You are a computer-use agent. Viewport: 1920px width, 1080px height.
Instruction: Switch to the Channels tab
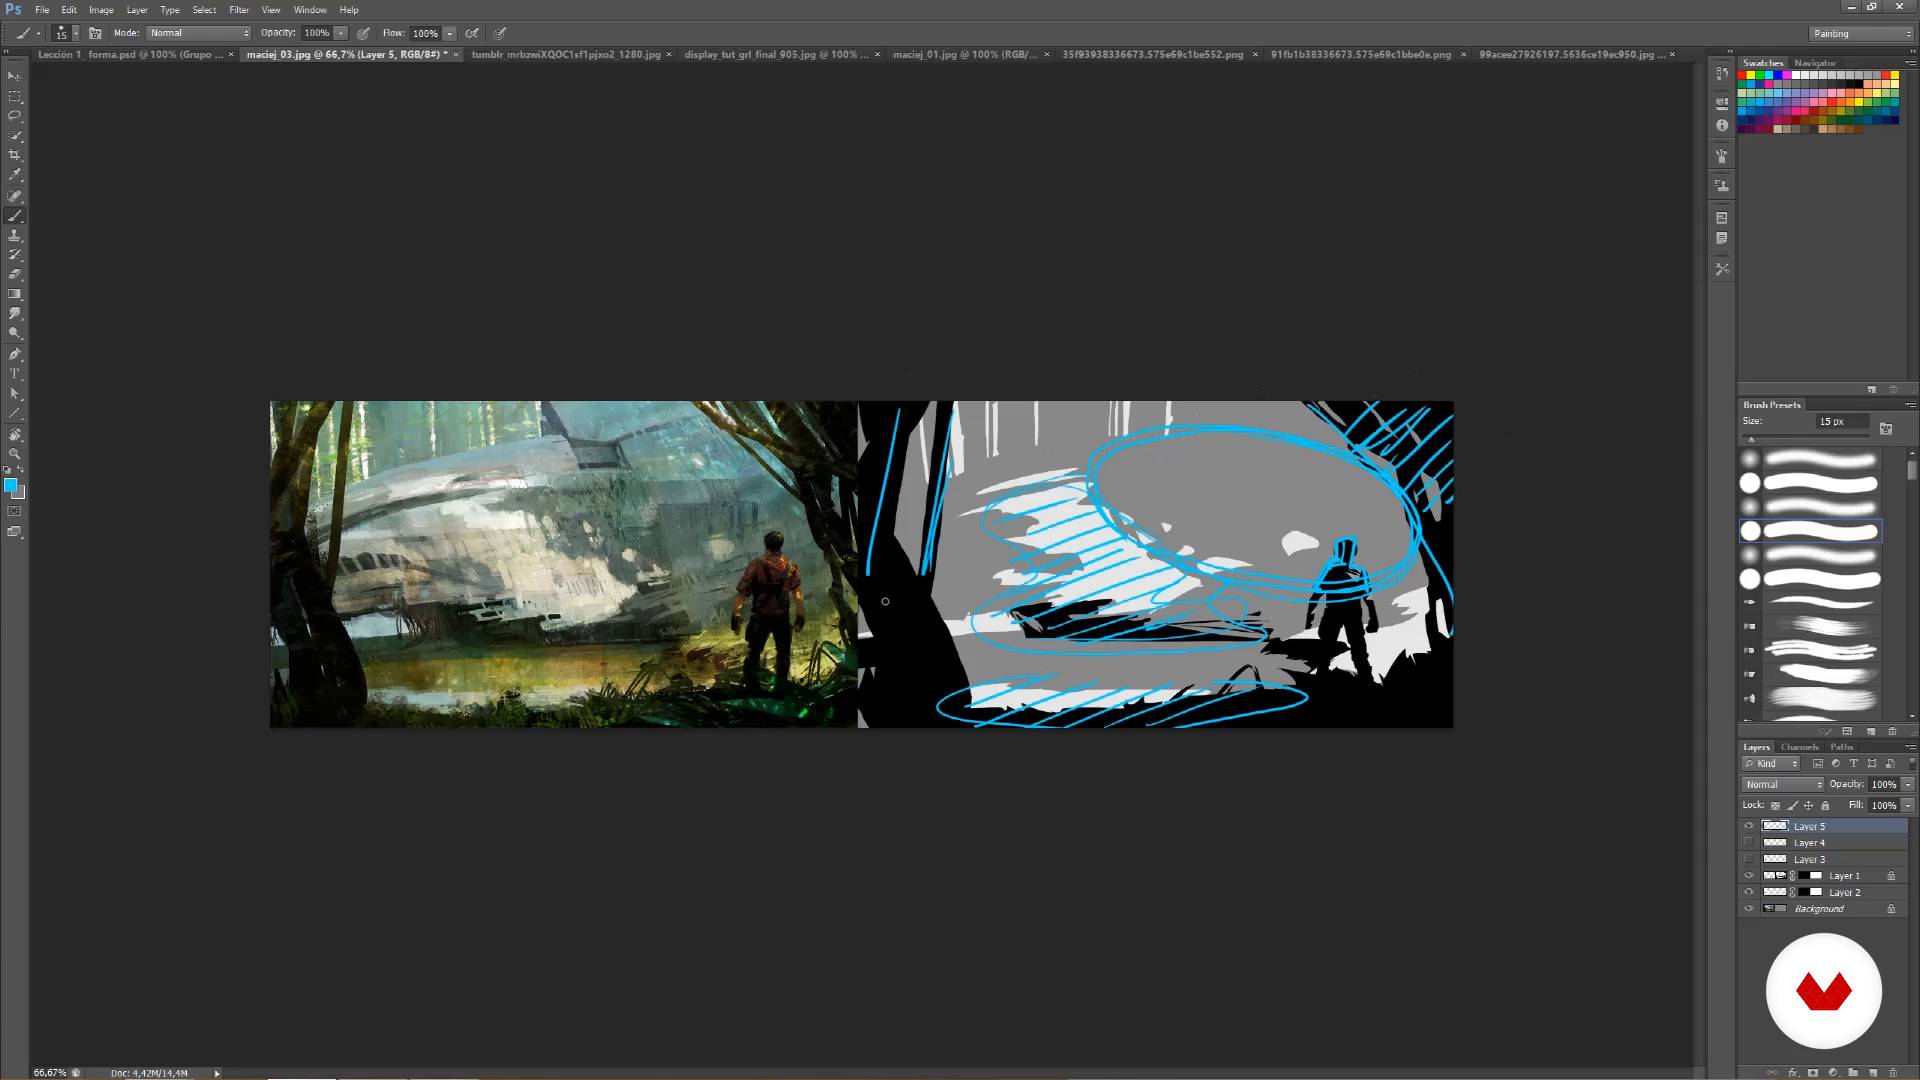pos(1799,747)
